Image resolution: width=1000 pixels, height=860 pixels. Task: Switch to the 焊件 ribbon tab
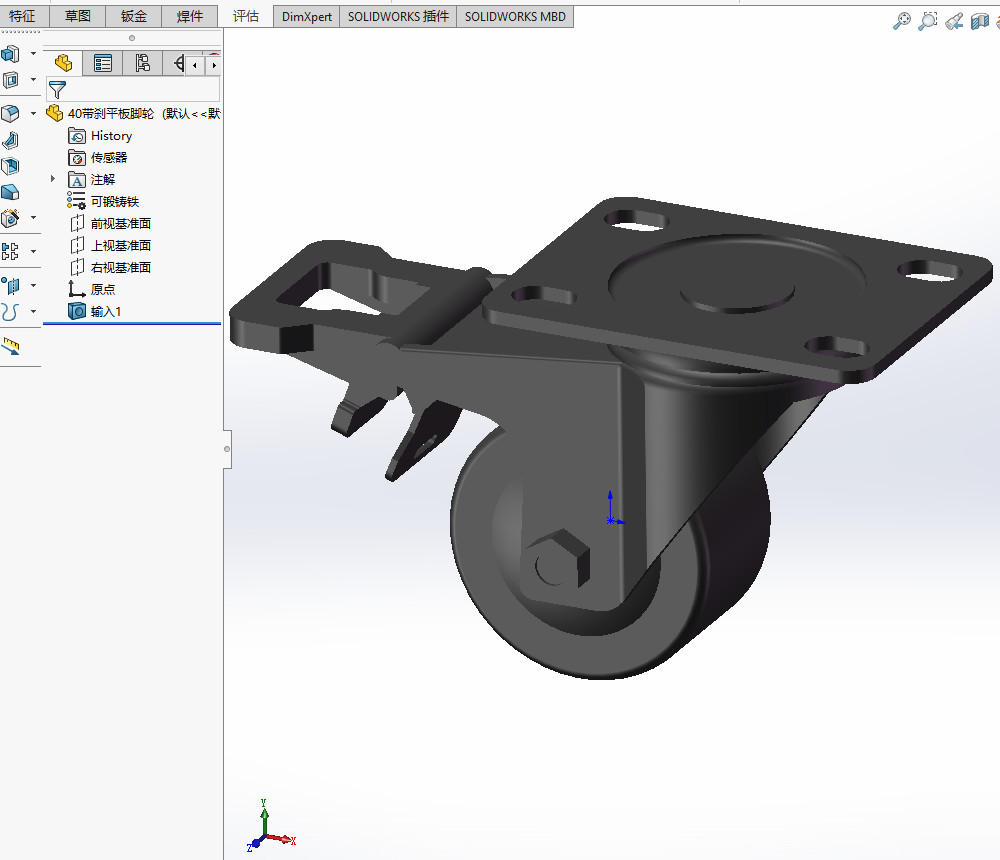click(189, 16)
